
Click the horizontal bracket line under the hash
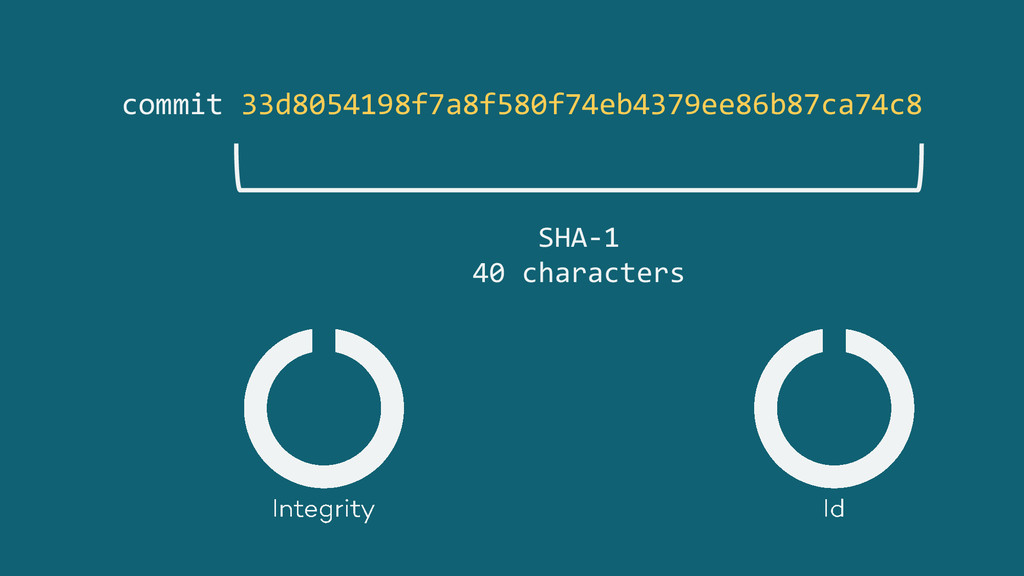pyautogui.click(x=580, y=189)
